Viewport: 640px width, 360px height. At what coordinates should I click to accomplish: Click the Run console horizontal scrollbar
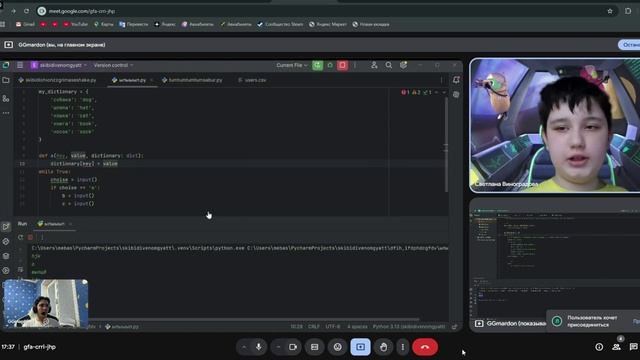coord(253,319)
